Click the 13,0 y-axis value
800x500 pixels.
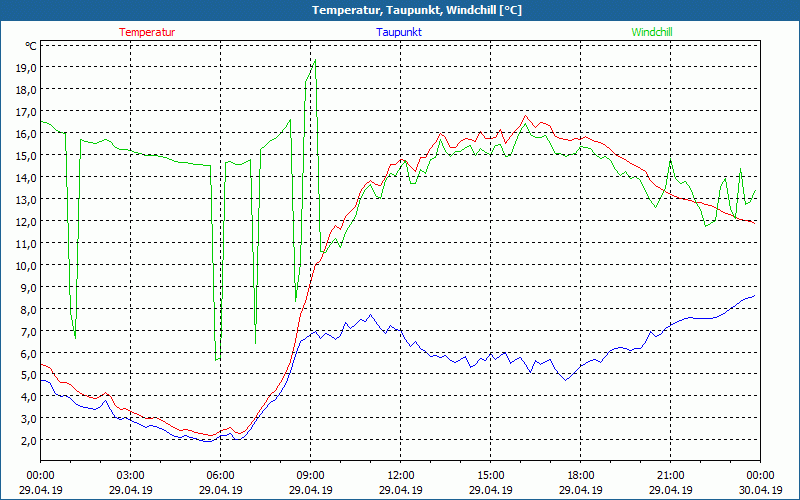[27, 199]
